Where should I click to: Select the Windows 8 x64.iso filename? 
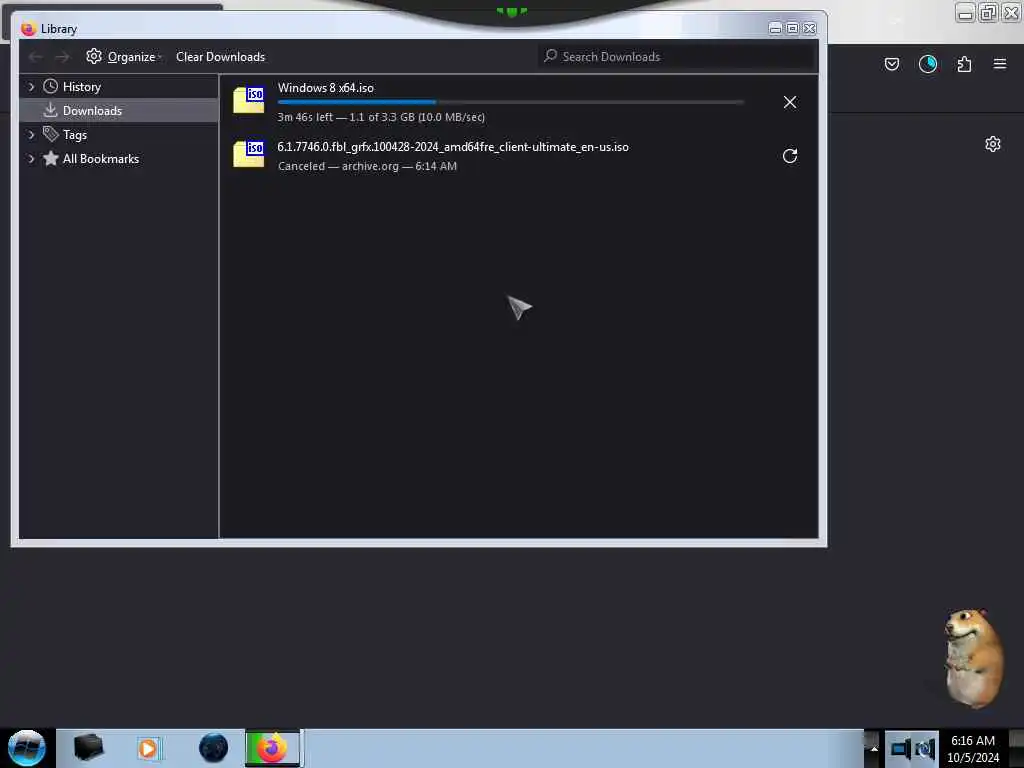325,88
